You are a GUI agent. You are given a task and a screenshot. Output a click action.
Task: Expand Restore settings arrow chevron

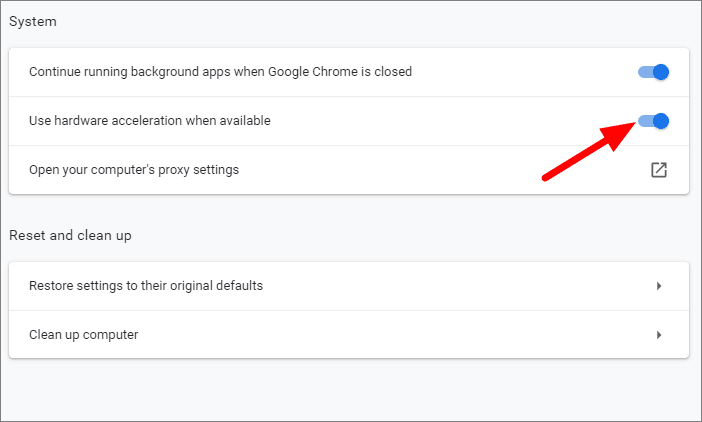click(659, 286)
